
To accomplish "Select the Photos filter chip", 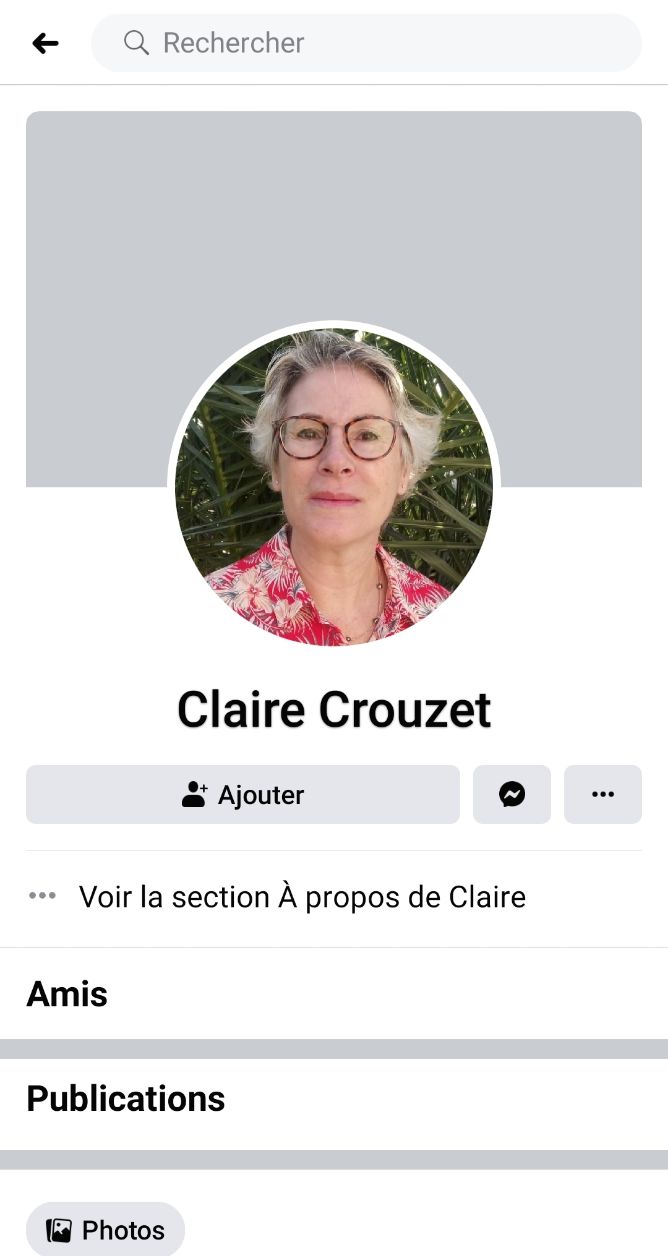I will point(105,1229).
